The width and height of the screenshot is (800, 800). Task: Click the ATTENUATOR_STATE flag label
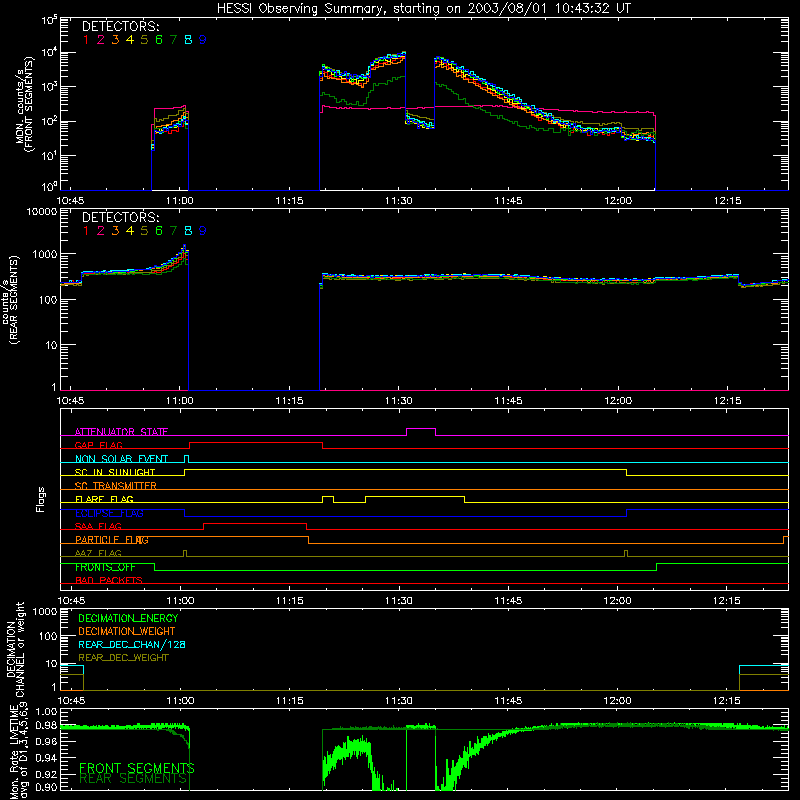click(x=121, y=432)
